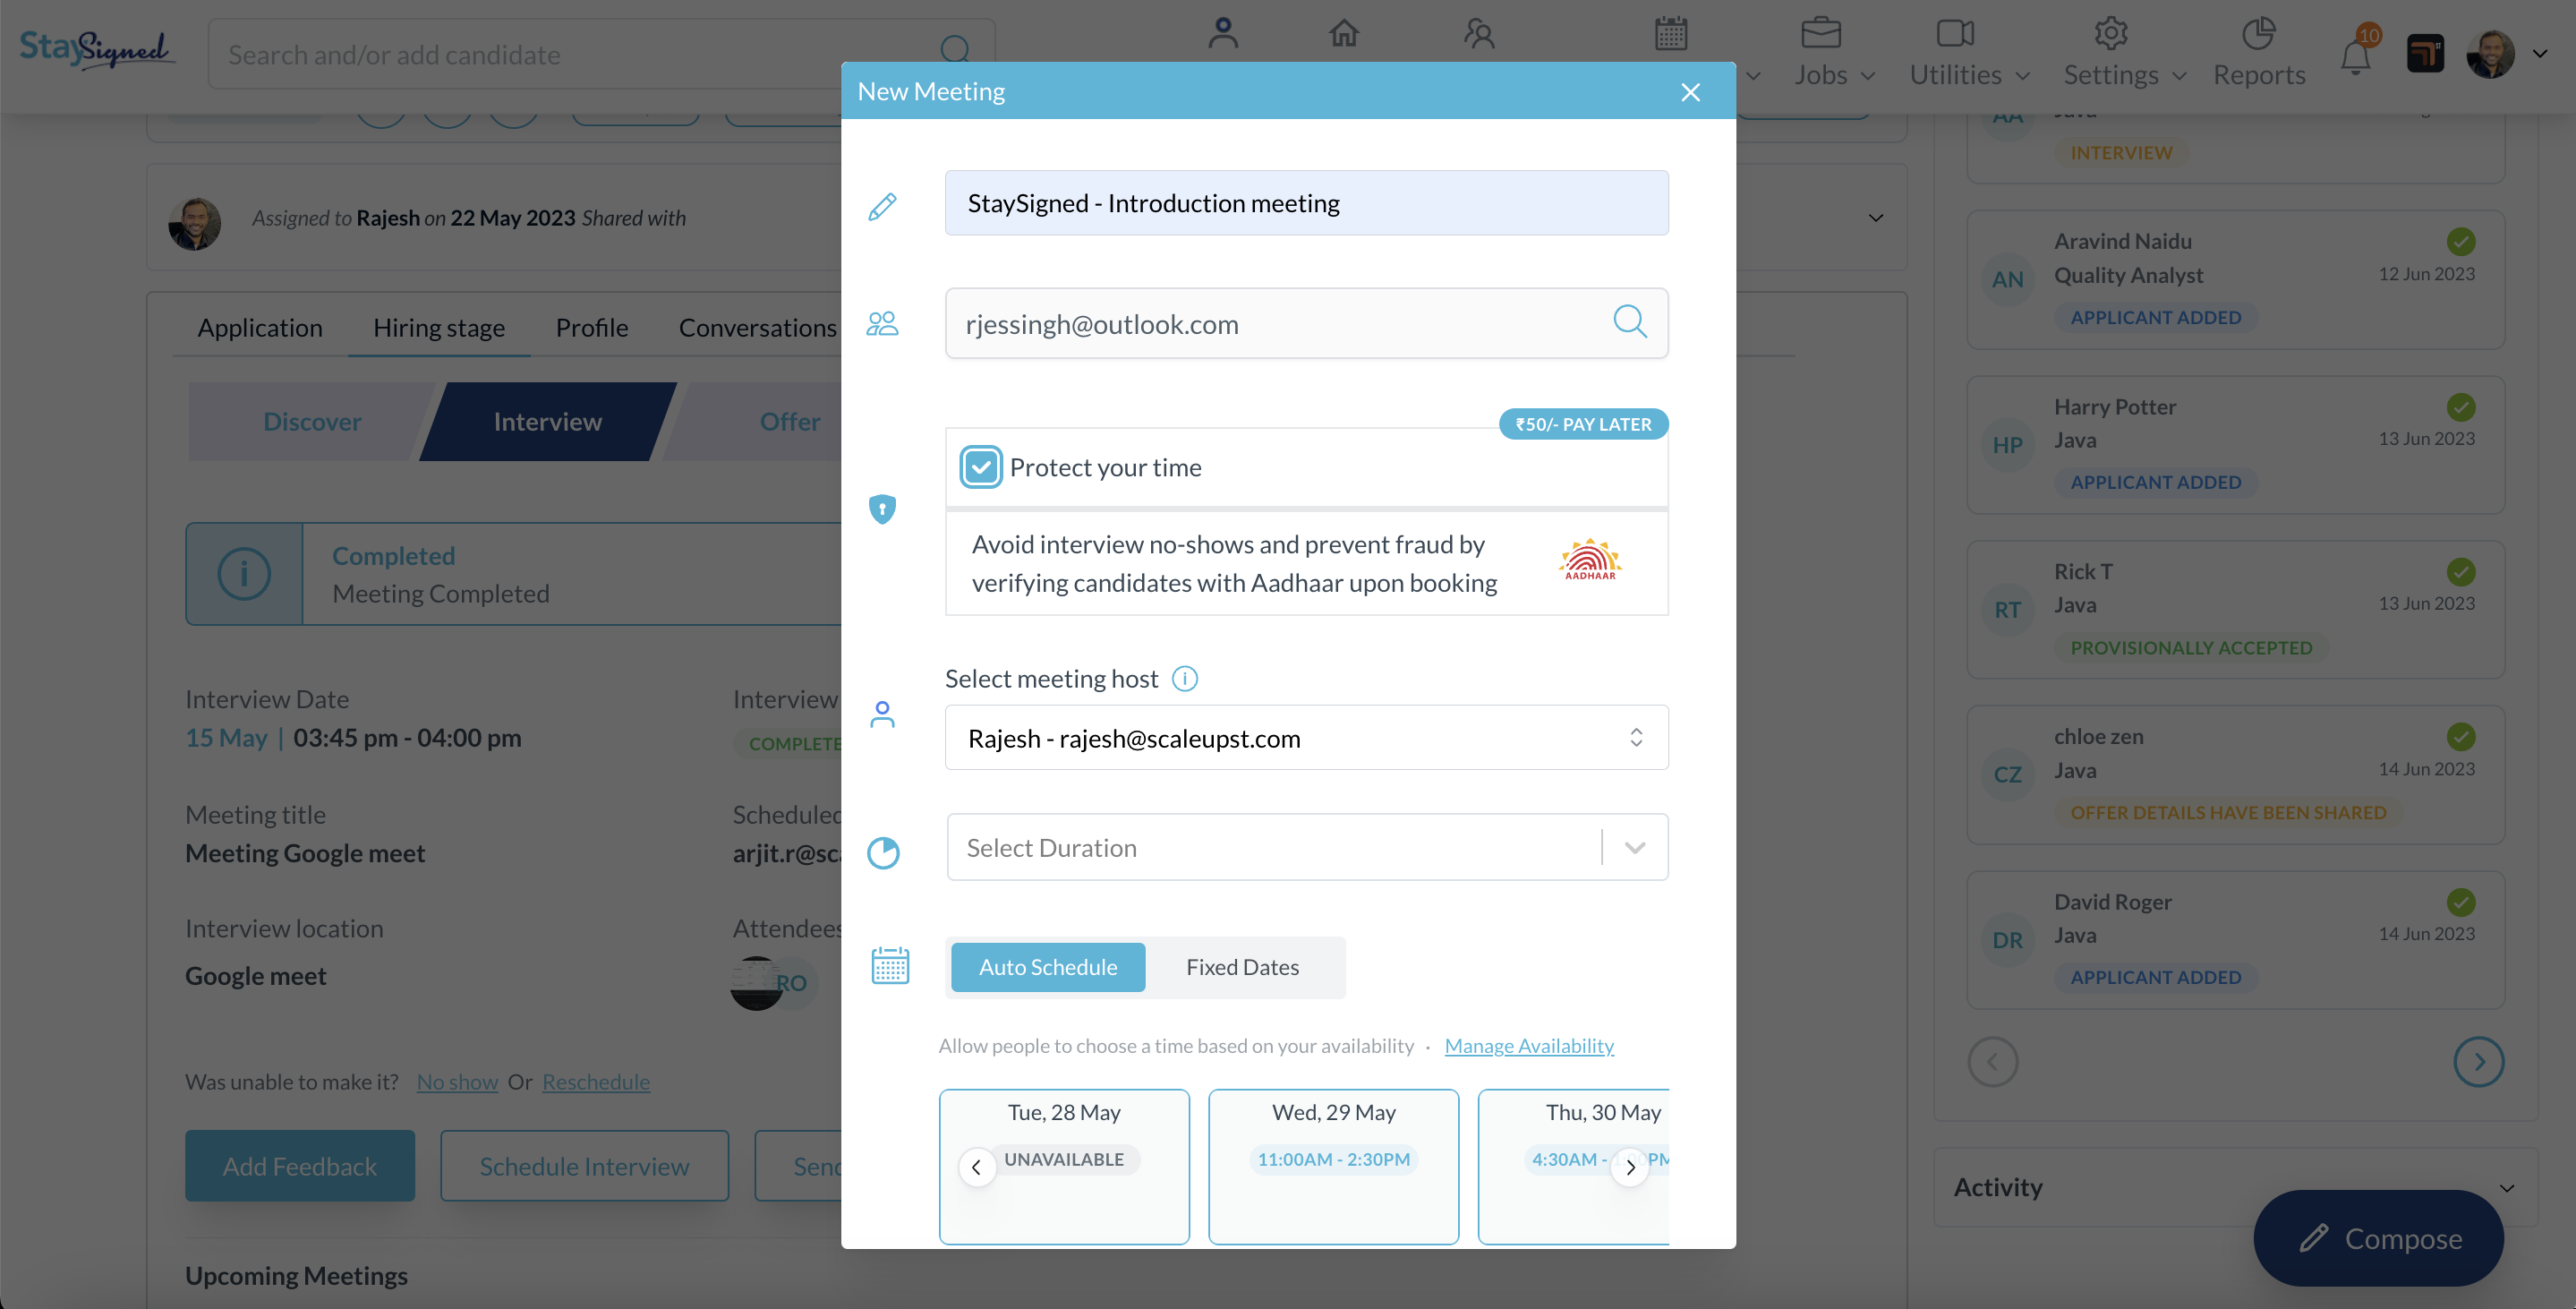Image resolution: width=2576 pixels, height=1309 pixels.
Task: Switch to the Application tab
Action: coord(260,327)
